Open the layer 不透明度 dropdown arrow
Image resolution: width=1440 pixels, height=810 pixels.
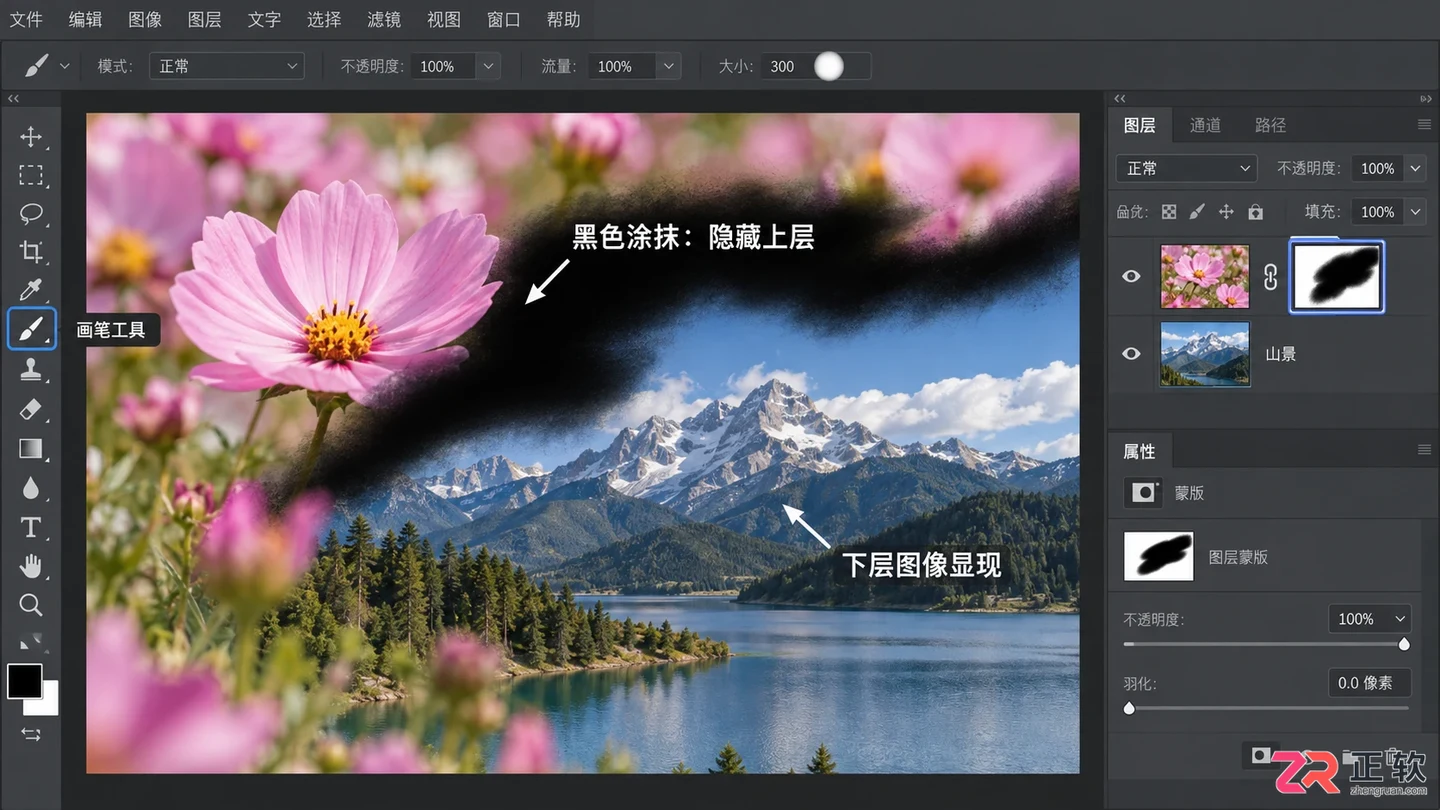[1415, 168]
